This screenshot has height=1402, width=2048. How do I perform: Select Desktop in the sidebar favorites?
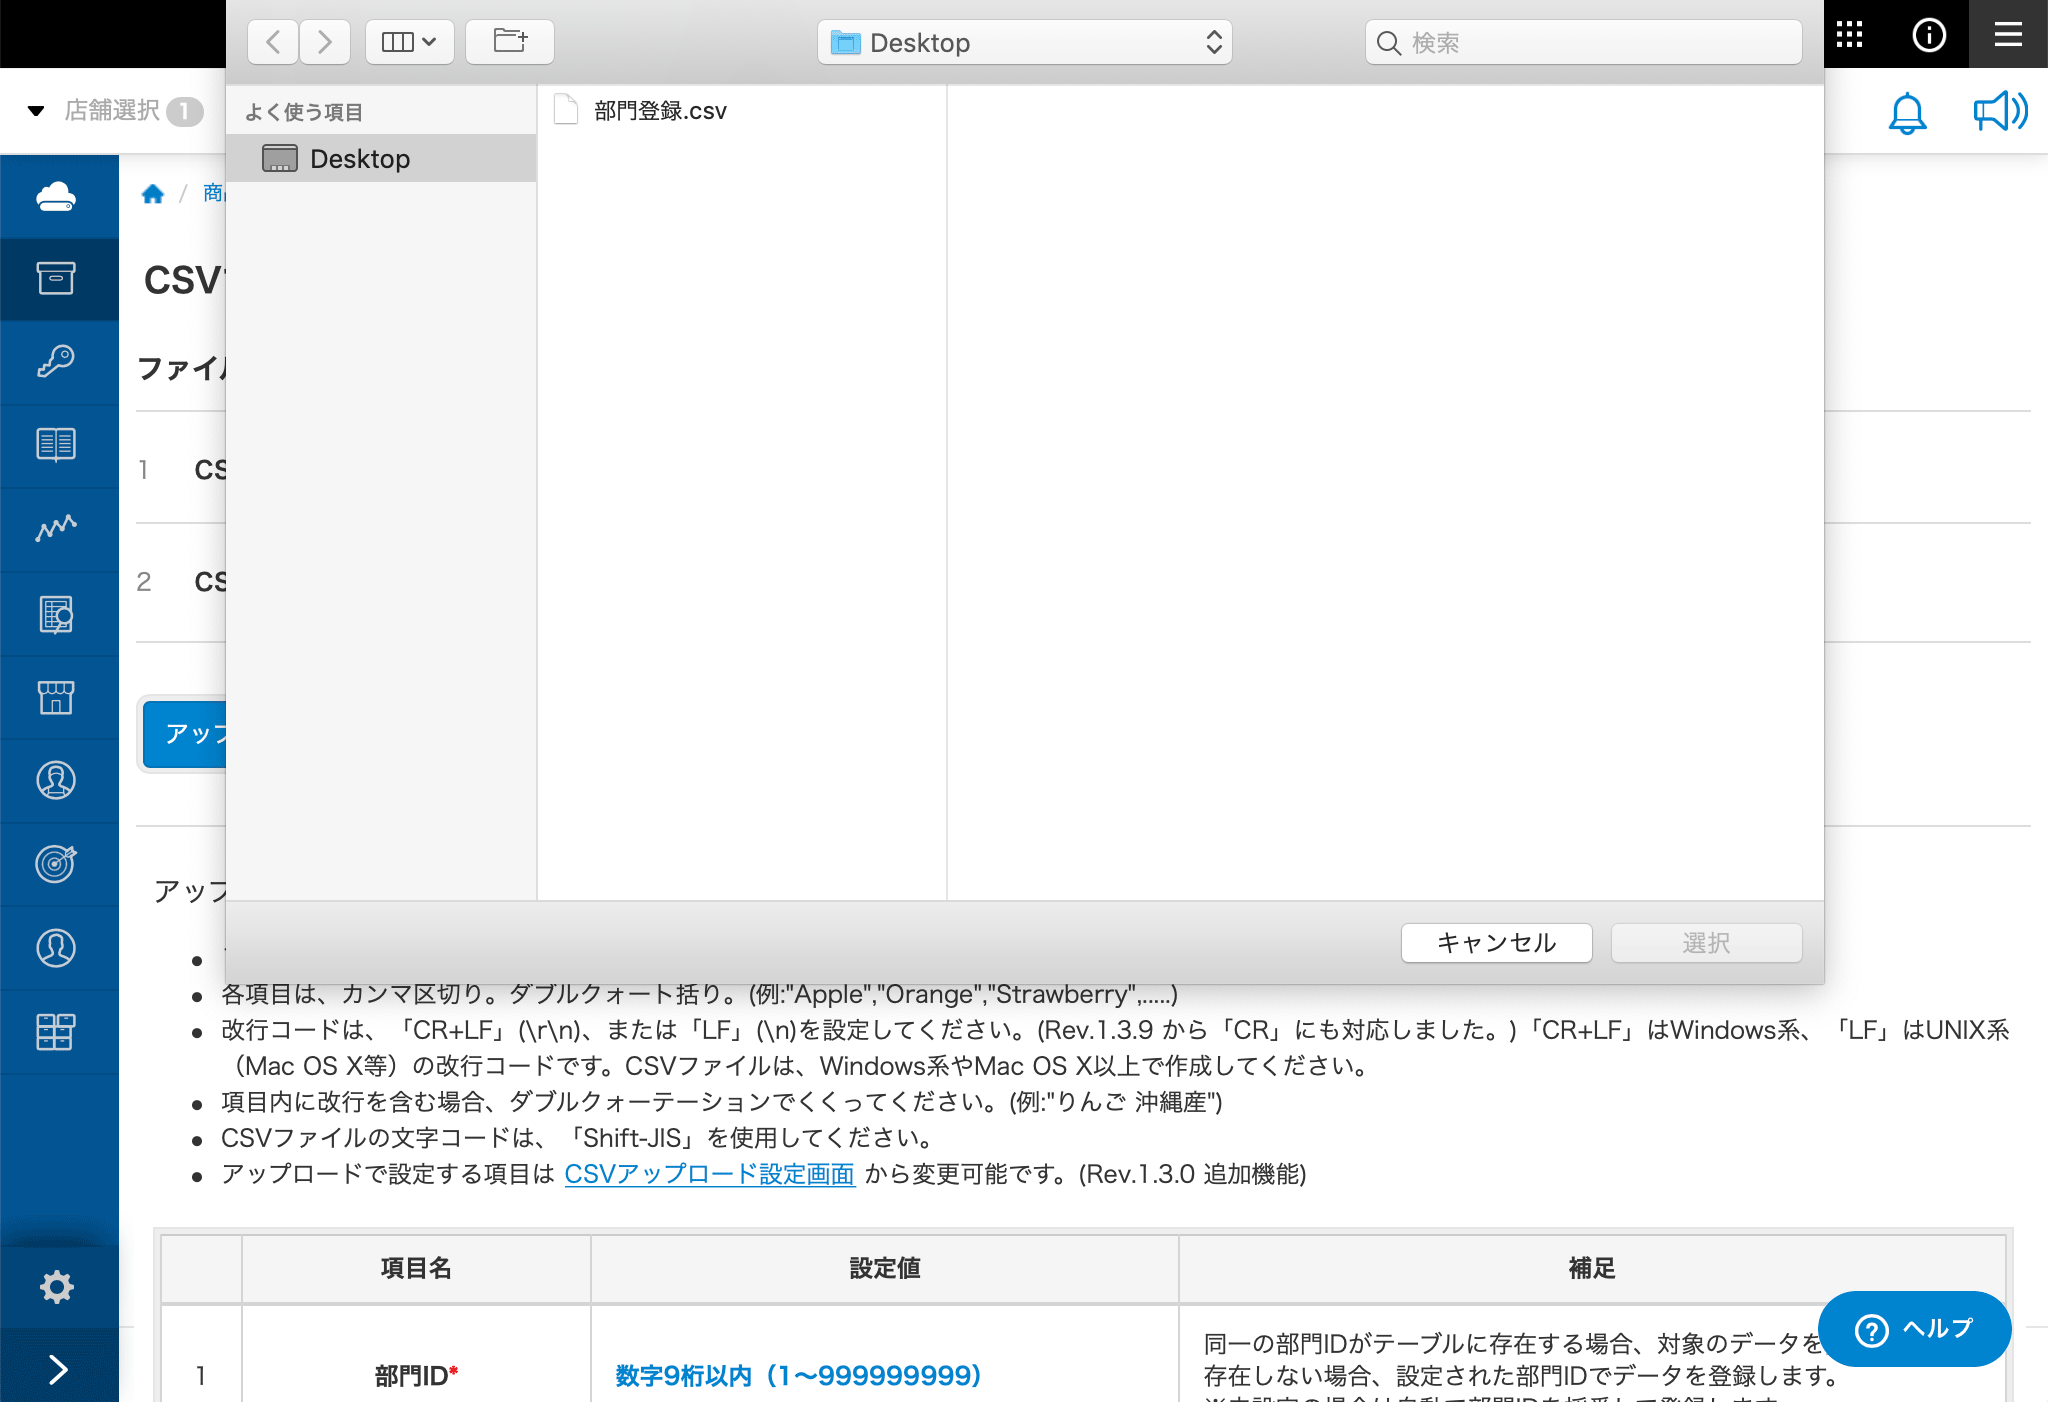click(381, 158)
